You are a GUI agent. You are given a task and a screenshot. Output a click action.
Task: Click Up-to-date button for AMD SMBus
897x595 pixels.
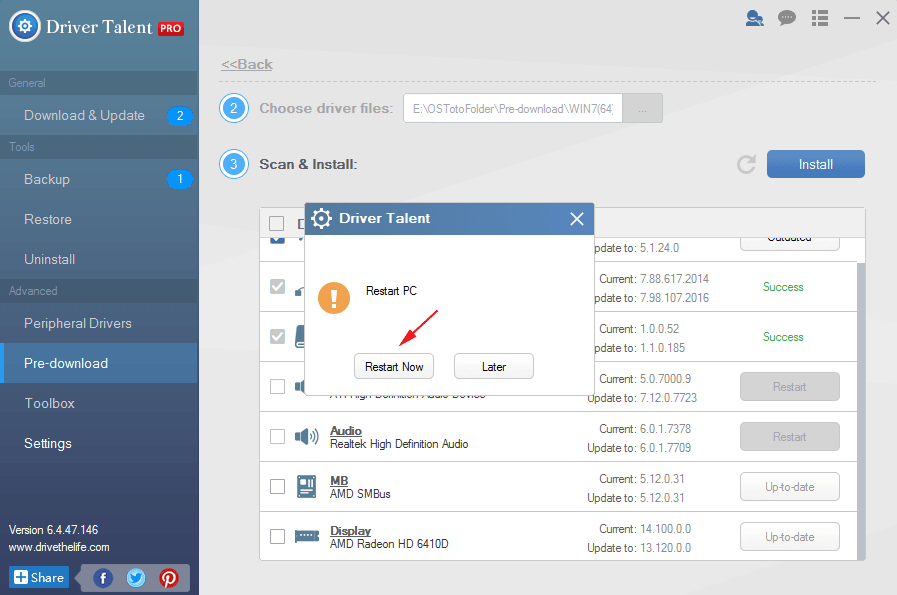tap(789, 487)
